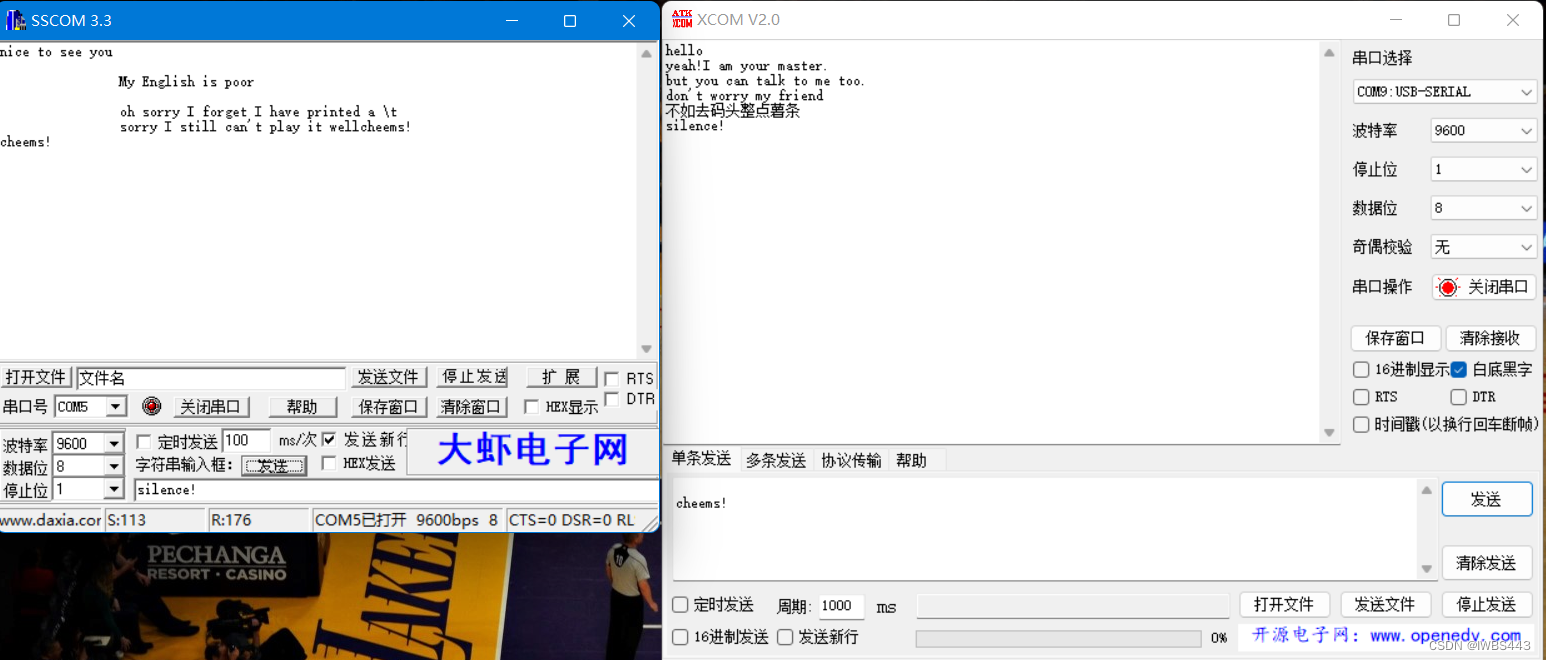Click 保存窗口 button in XCOM

point(1395,338)
